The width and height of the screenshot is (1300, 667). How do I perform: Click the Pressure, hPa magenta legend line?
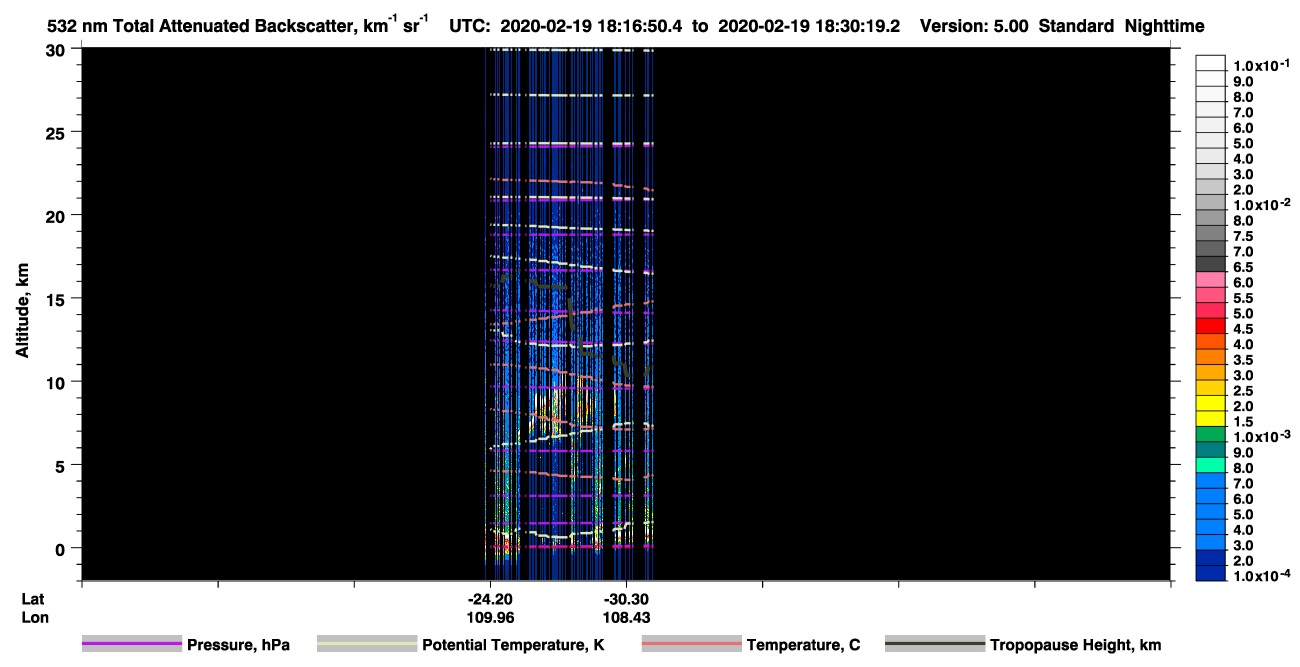132,645
